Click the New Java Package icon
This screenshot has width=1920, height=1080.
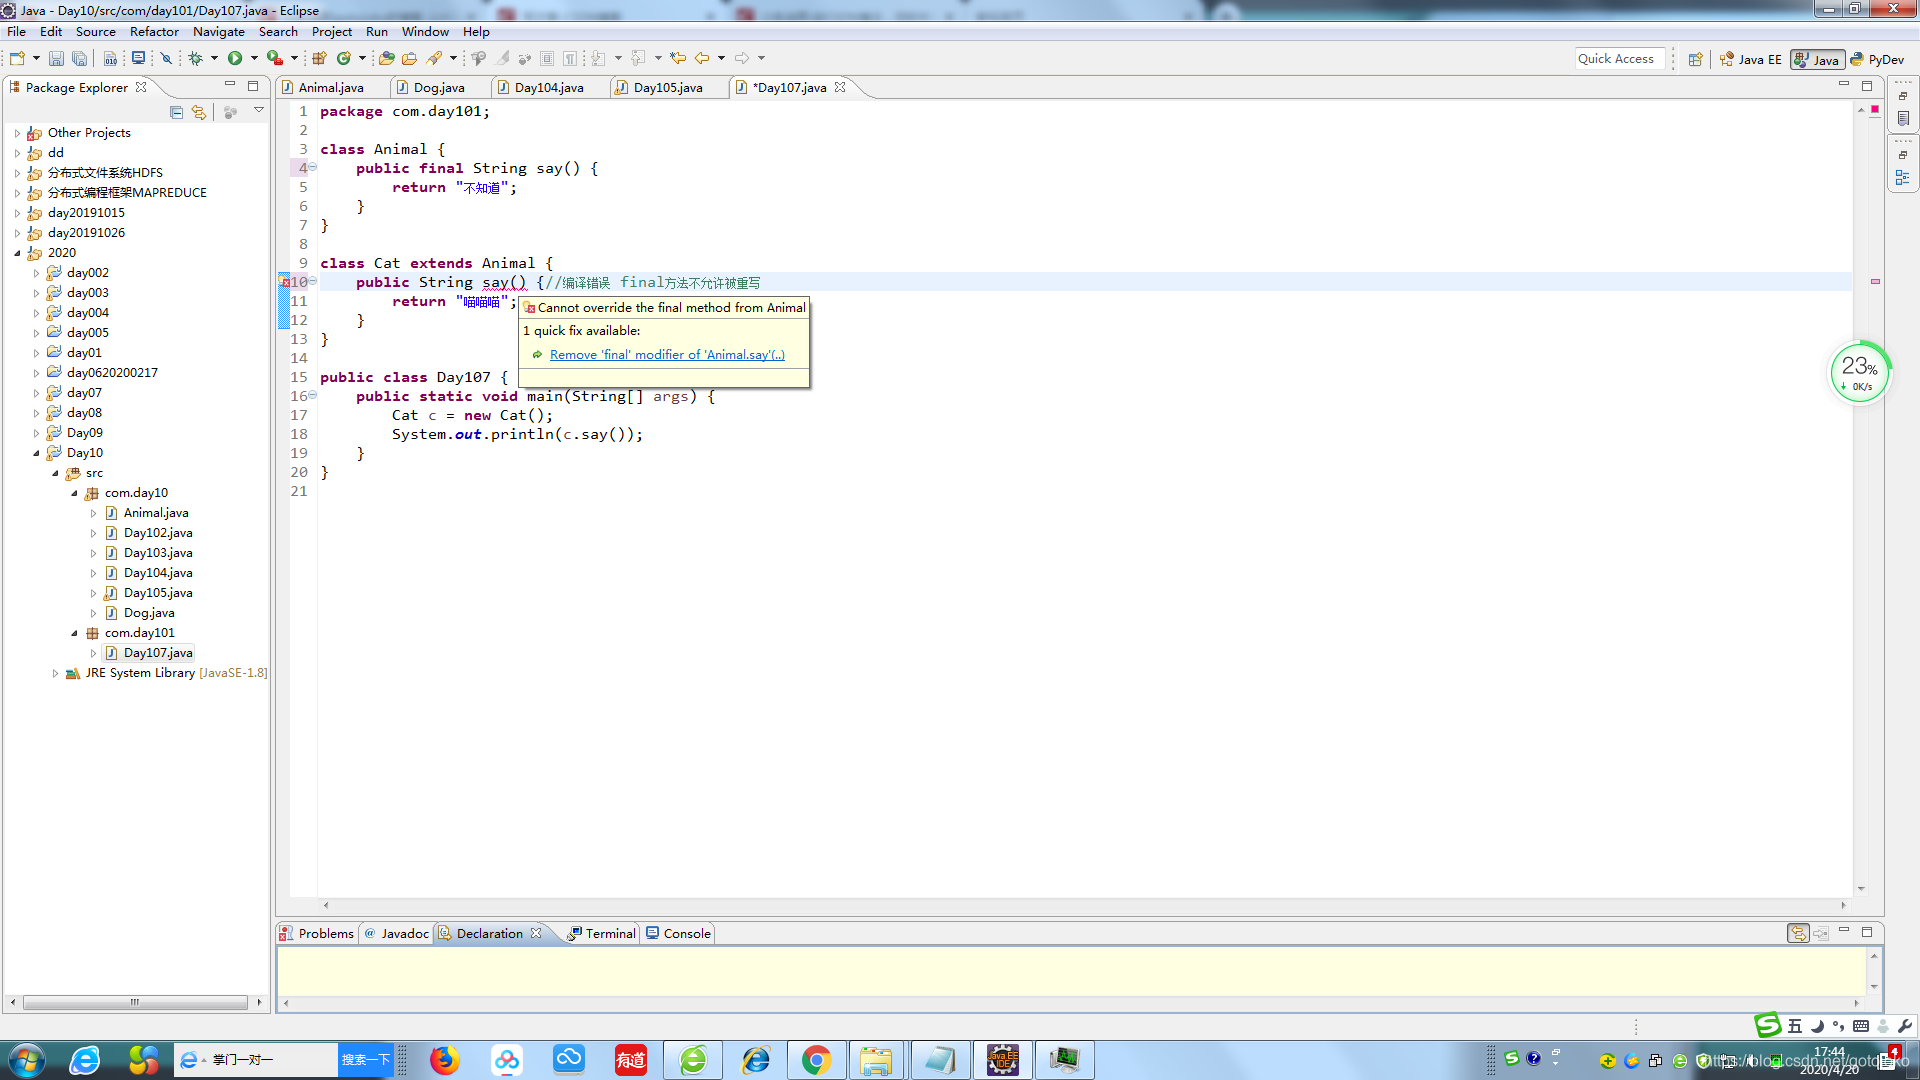pos(320,59)
